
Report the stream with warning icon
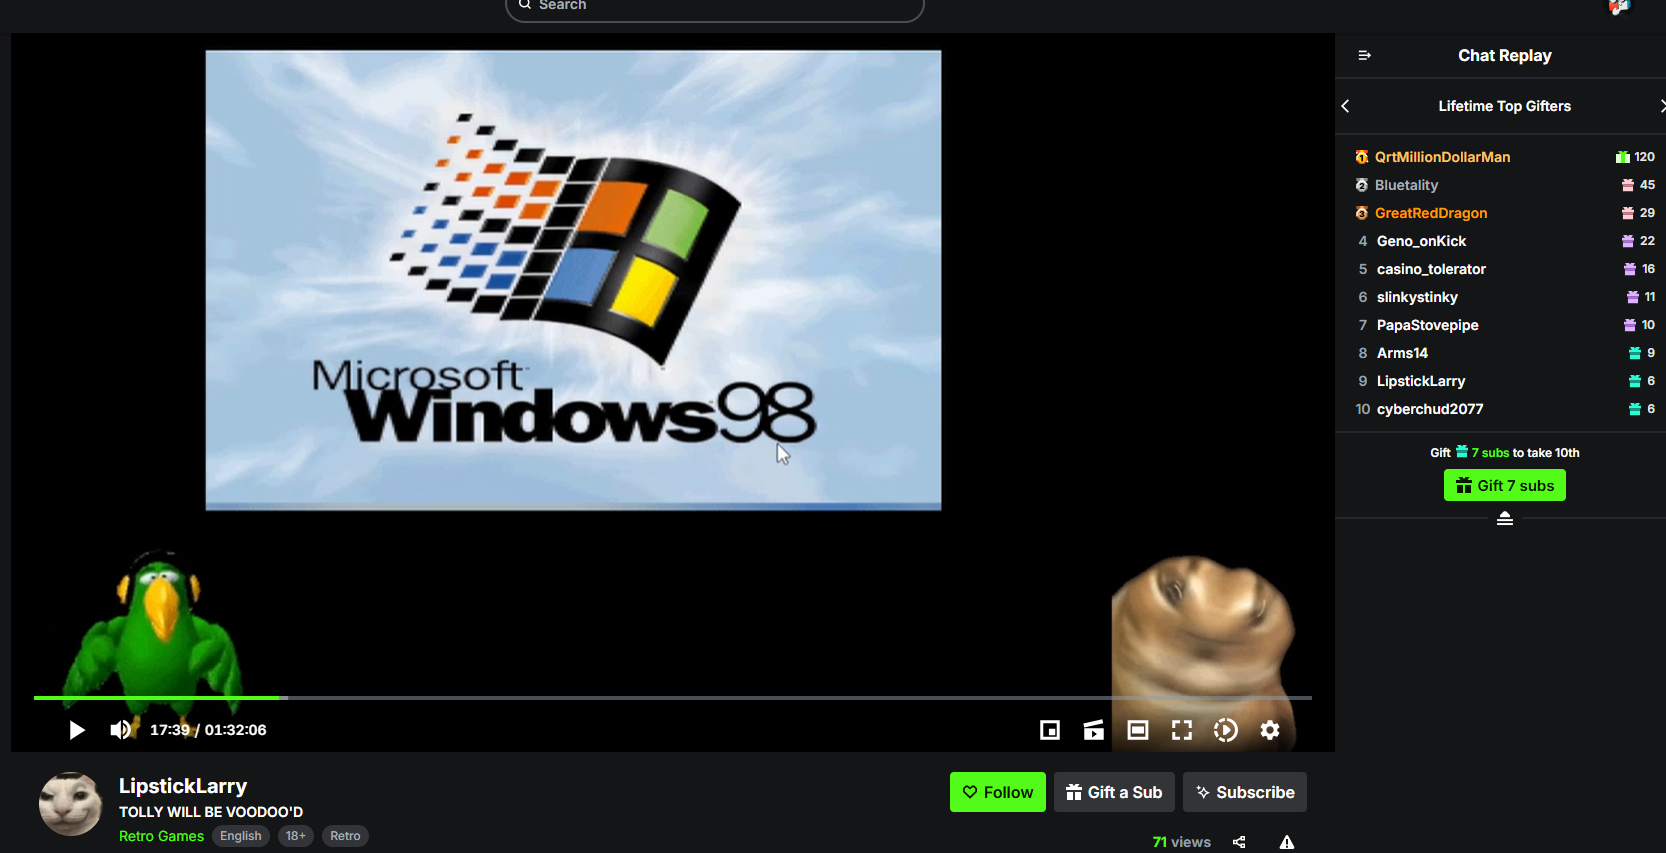tap(1287, 842)
